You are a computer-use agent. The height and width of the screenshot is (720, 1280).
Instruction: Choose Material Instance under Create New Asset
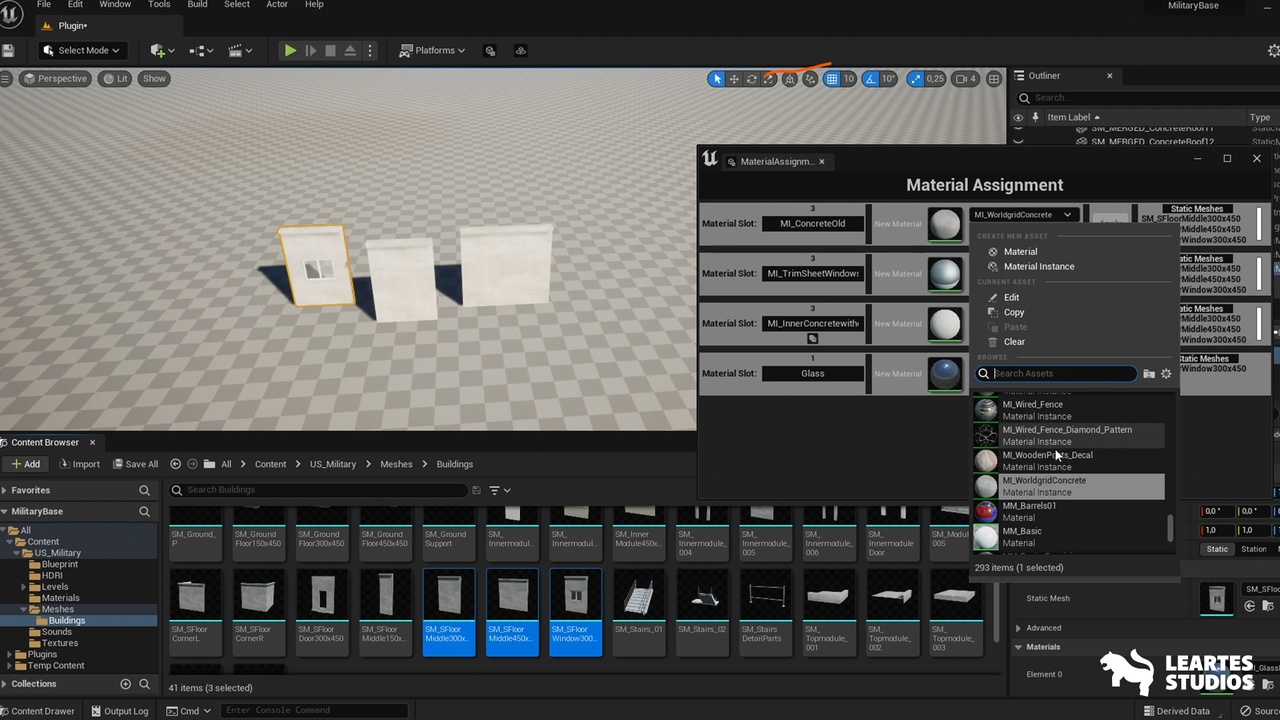(x=1039, y=267)
